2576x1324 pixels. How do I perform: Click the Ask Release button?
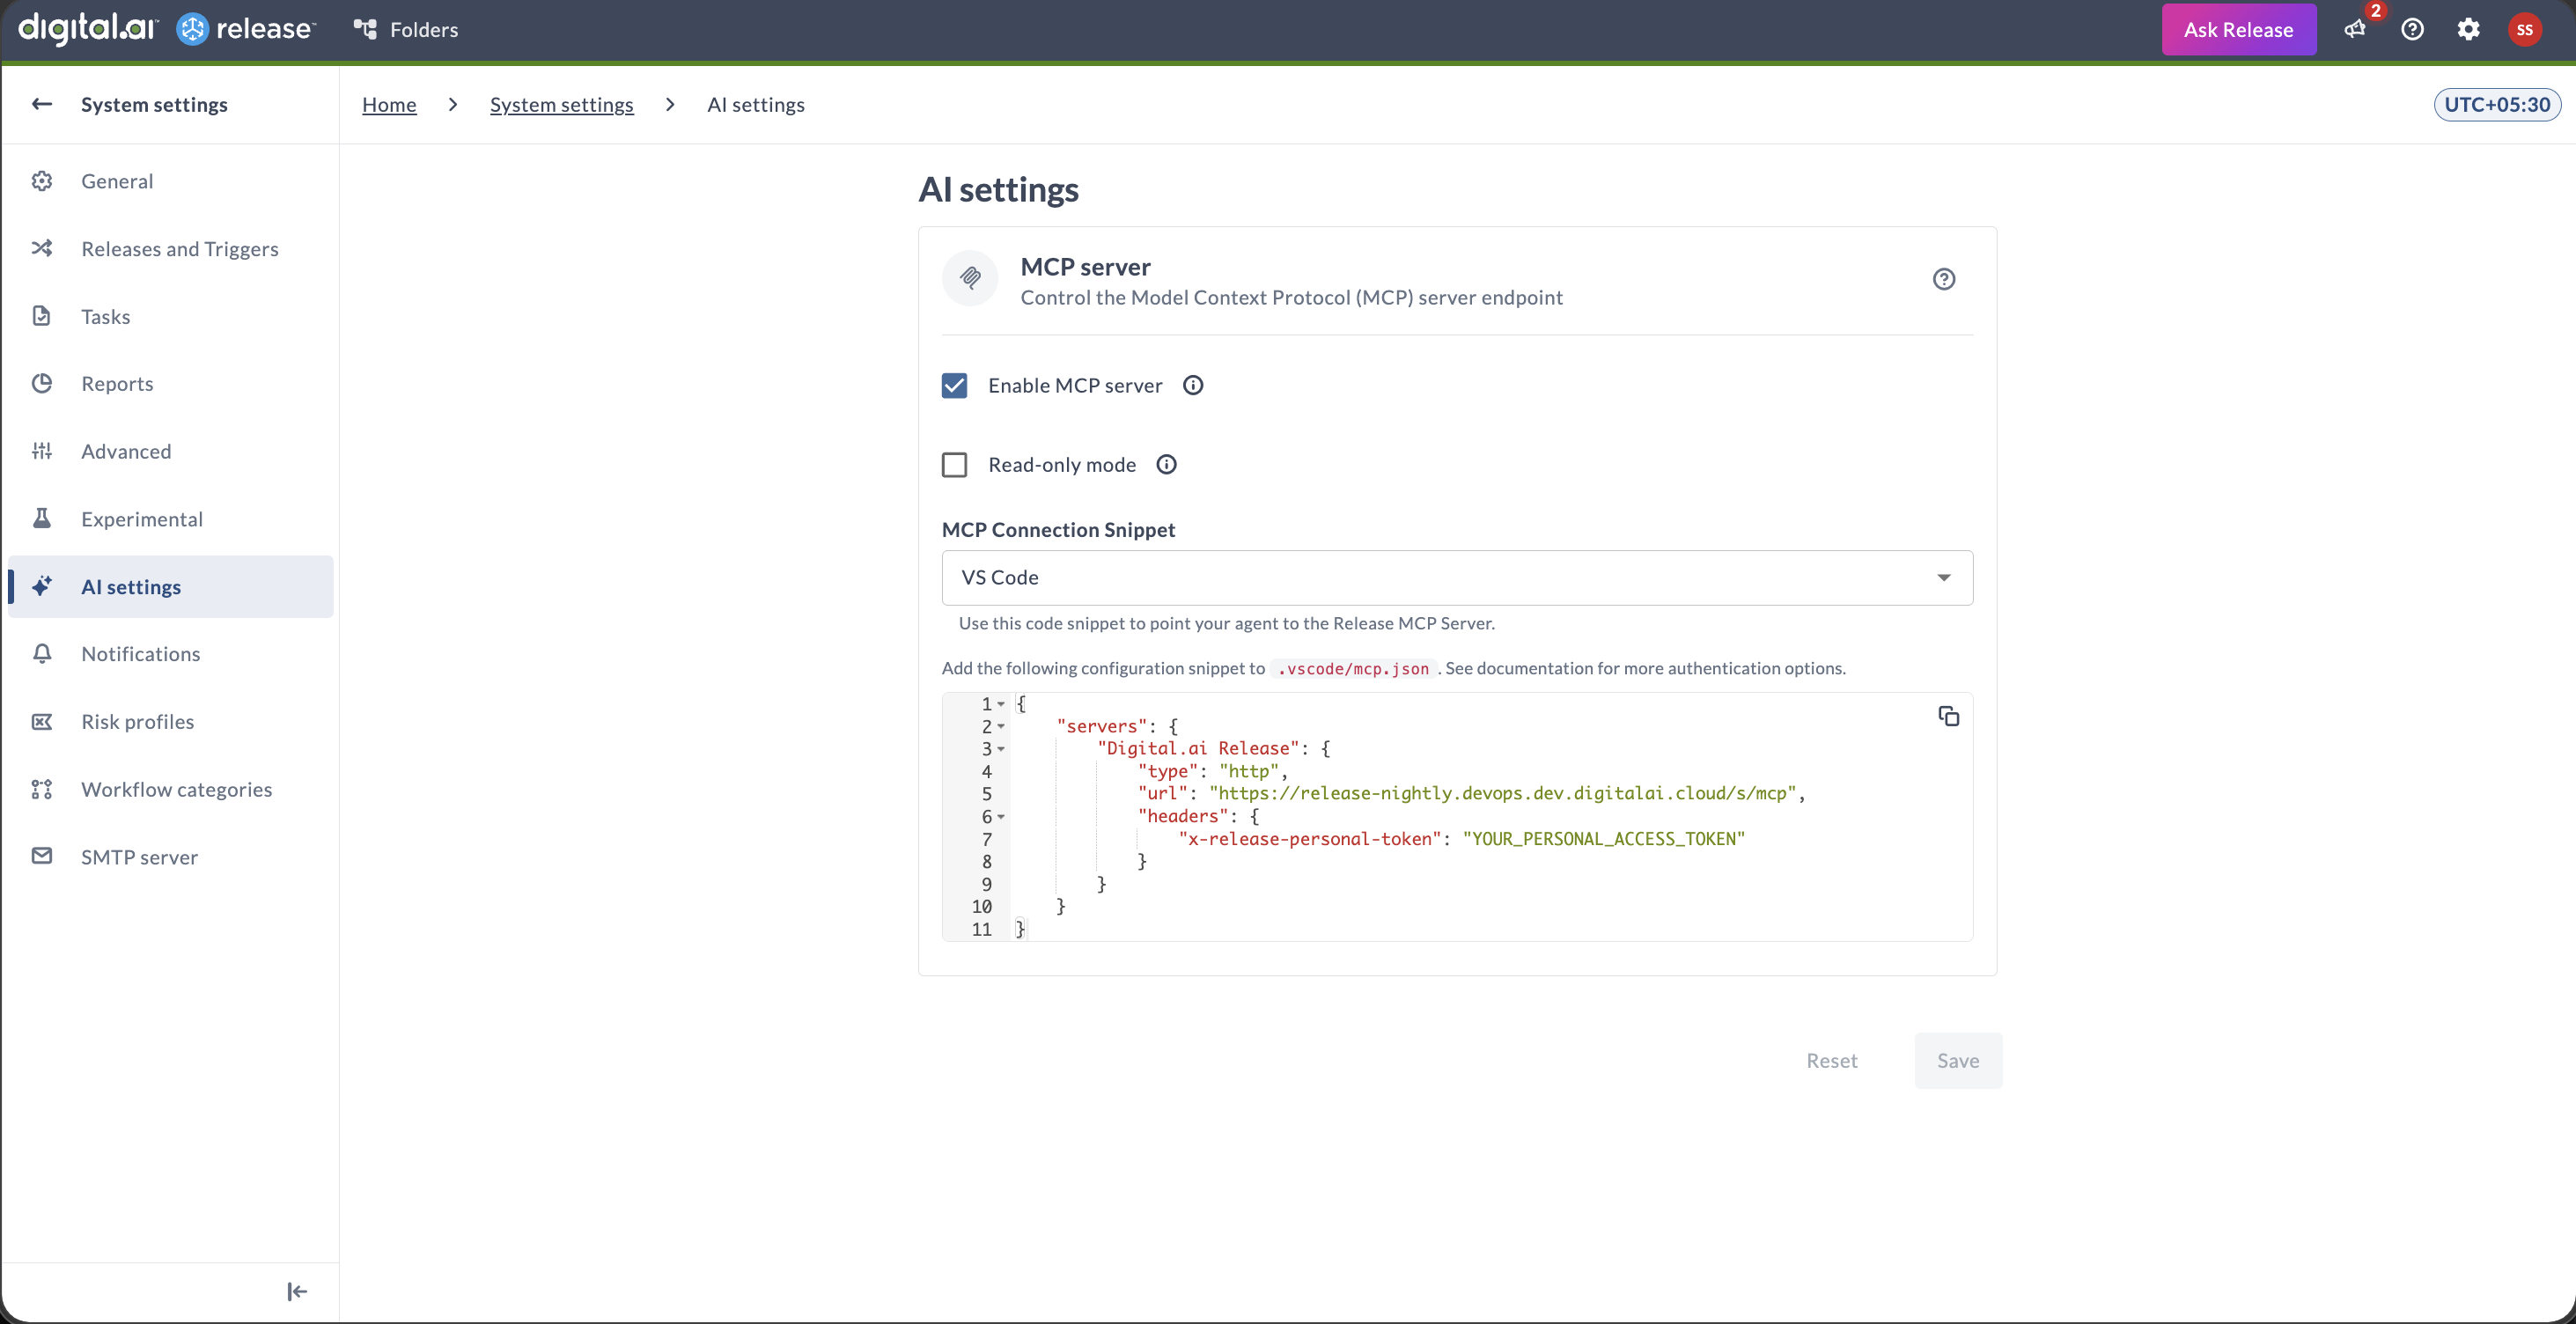pyautogui.click(x=2238, y=29)
